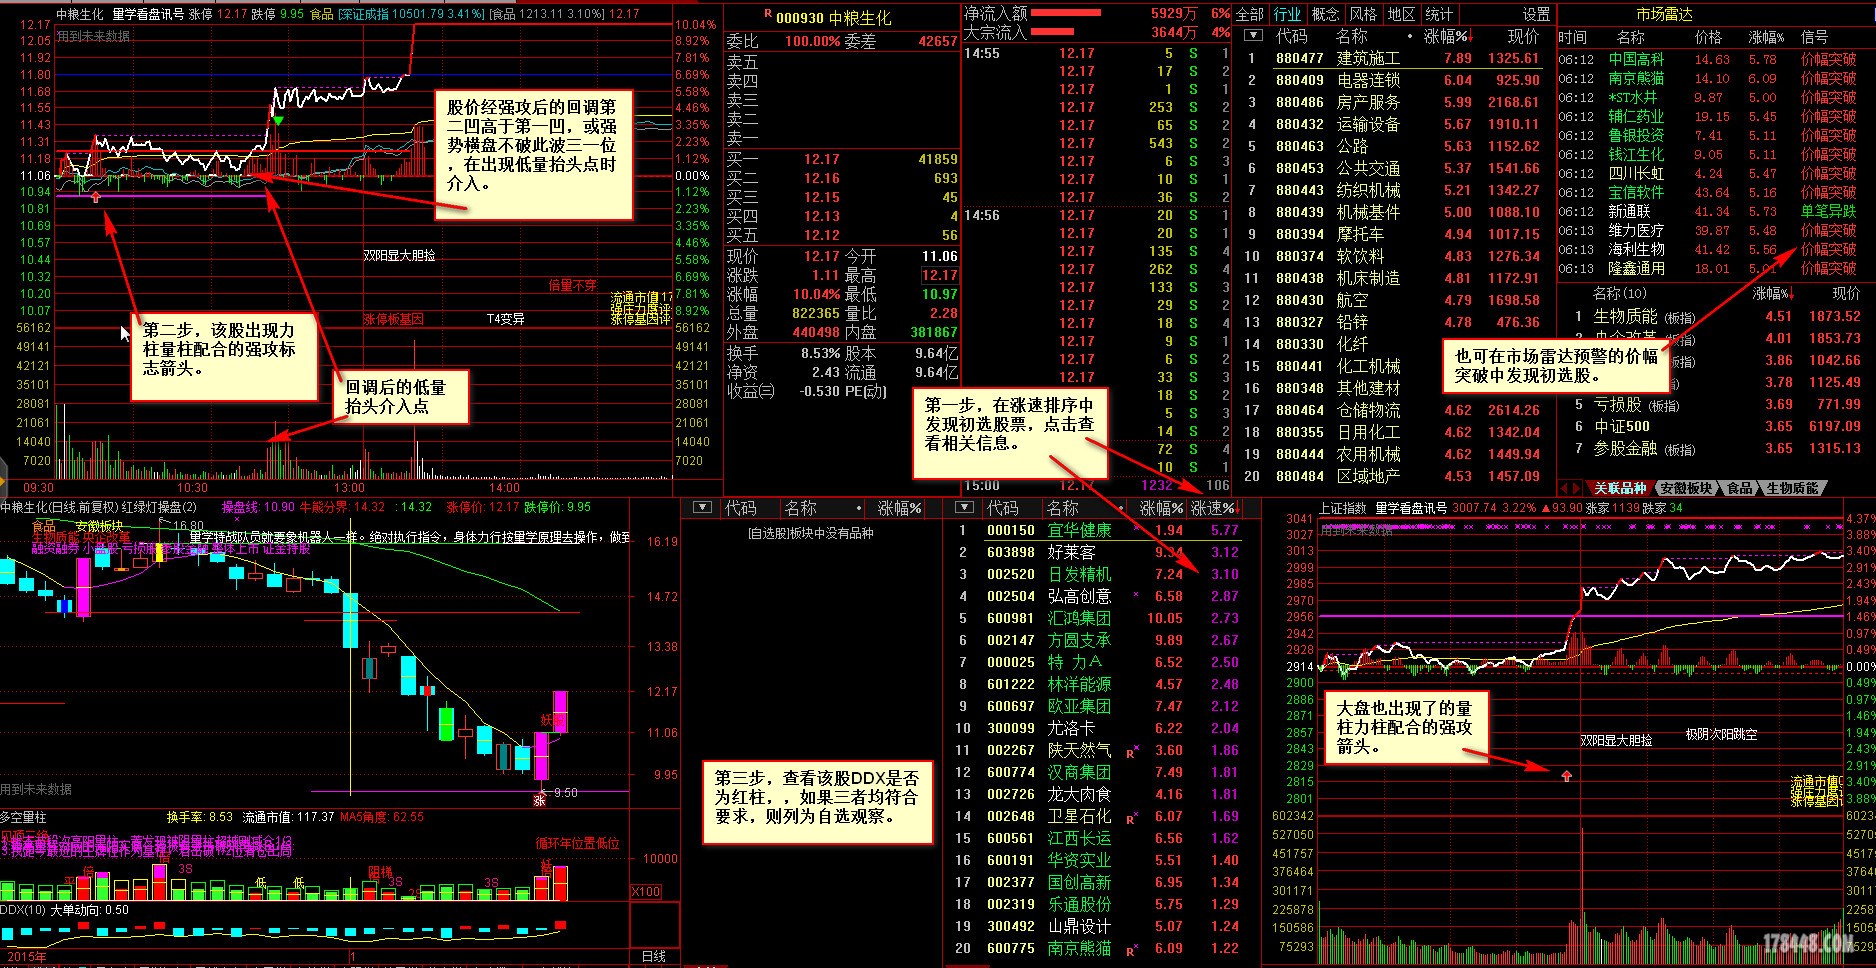Viewport: 1876px width, 968px height.
Task: Open the 设置 button in the sector panel
Action: [1536, 14]
